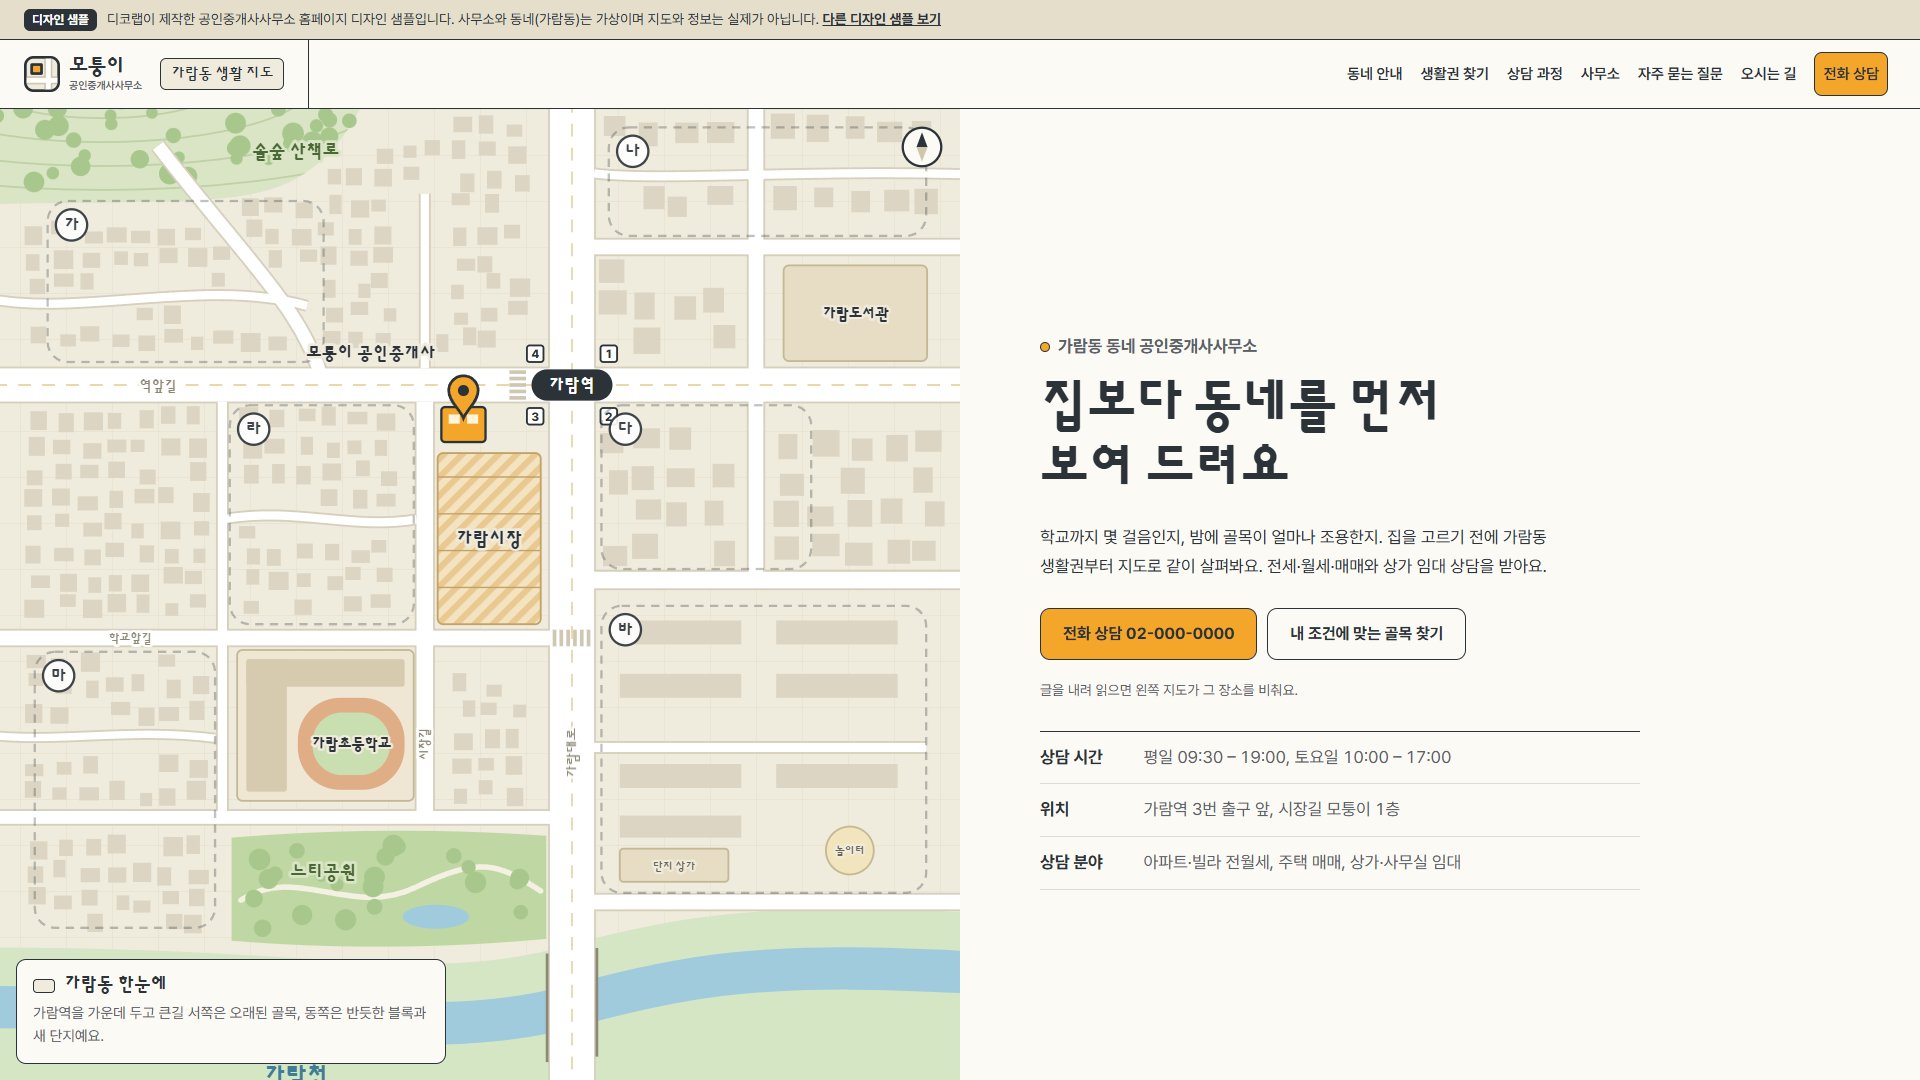Click subway exit 4 marker
Image resolution: width=1920 pixels, height=1080 pixels.
pyautogui.click(x=535, y=353)
